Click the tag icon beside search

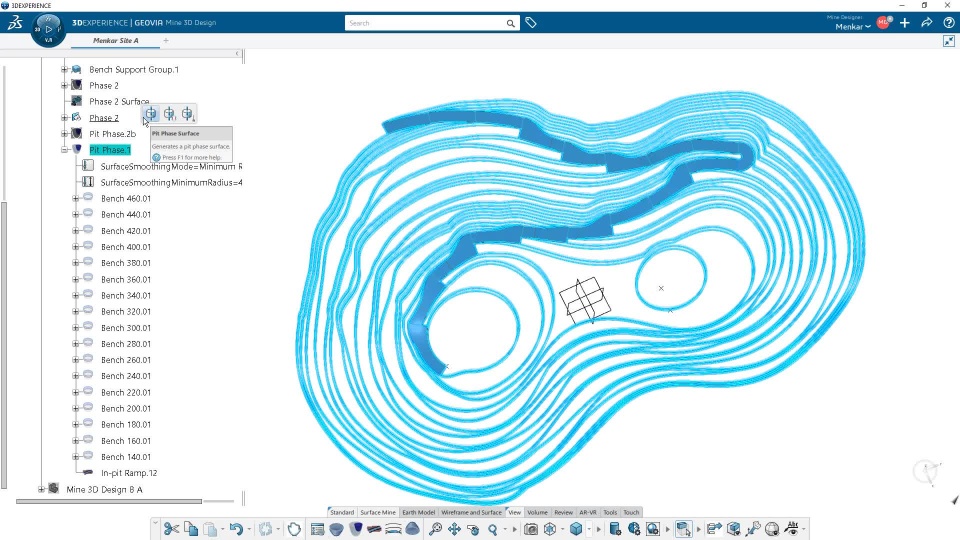click(x=531, y=23)
